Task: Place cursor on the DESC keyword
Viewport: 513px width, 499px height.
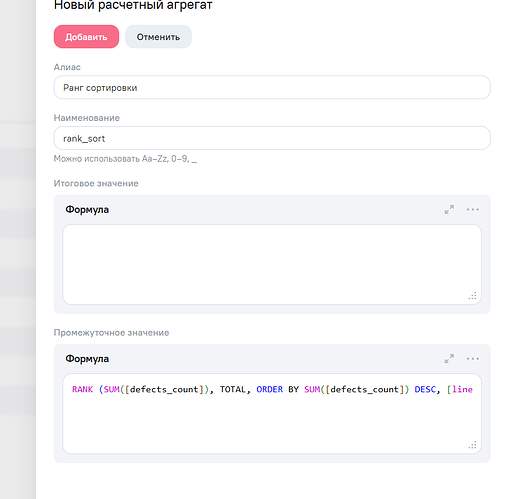Action: (425, 389)
